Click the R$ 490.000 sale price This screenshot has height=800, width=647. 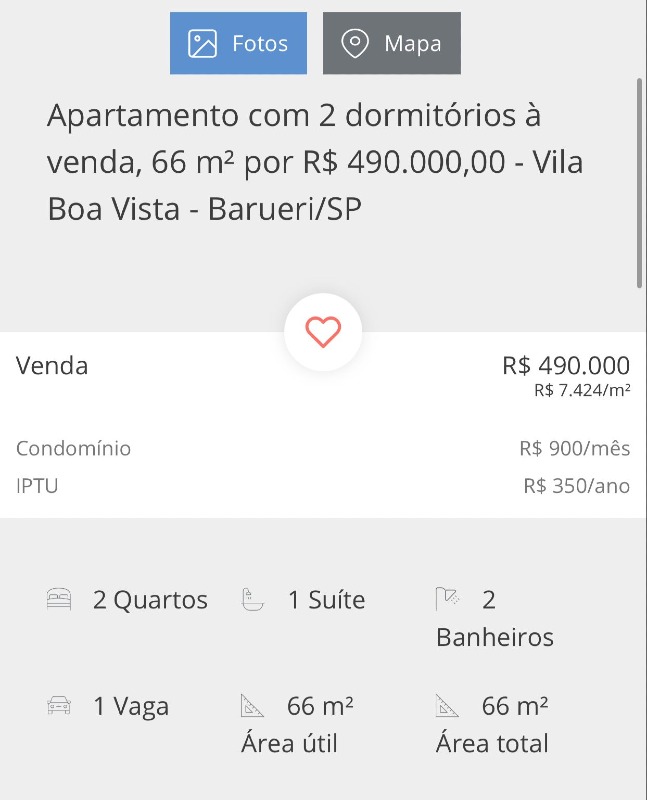pos(566,365)
